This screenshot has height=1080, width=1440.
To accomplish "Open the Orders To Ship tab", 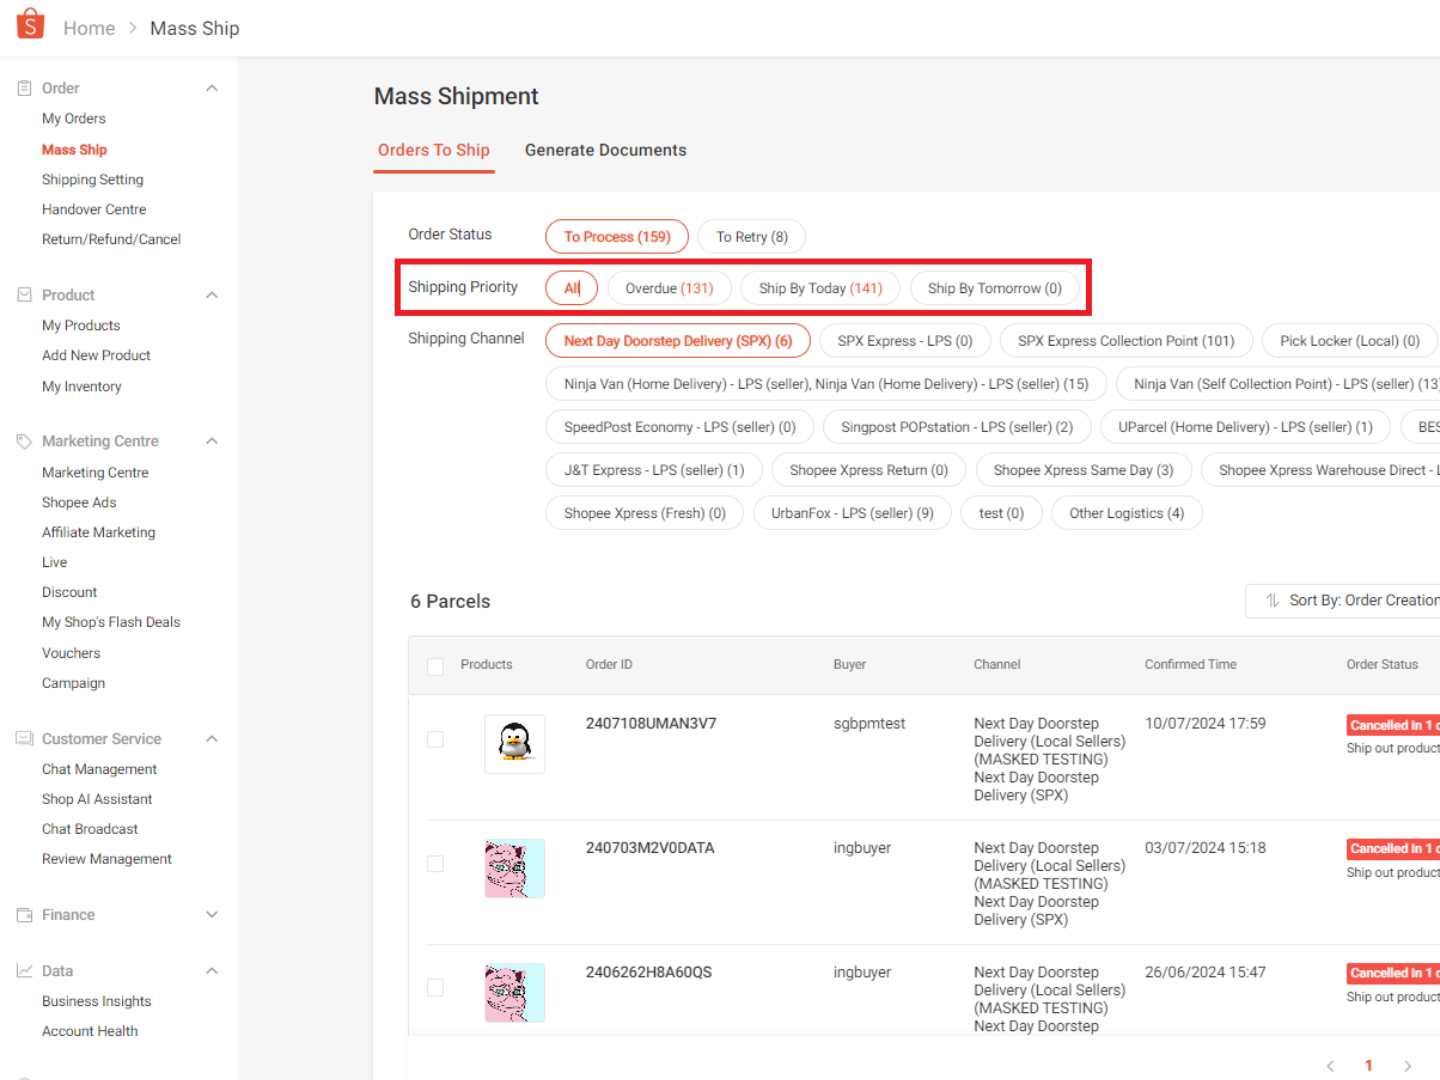I will 433,150.
